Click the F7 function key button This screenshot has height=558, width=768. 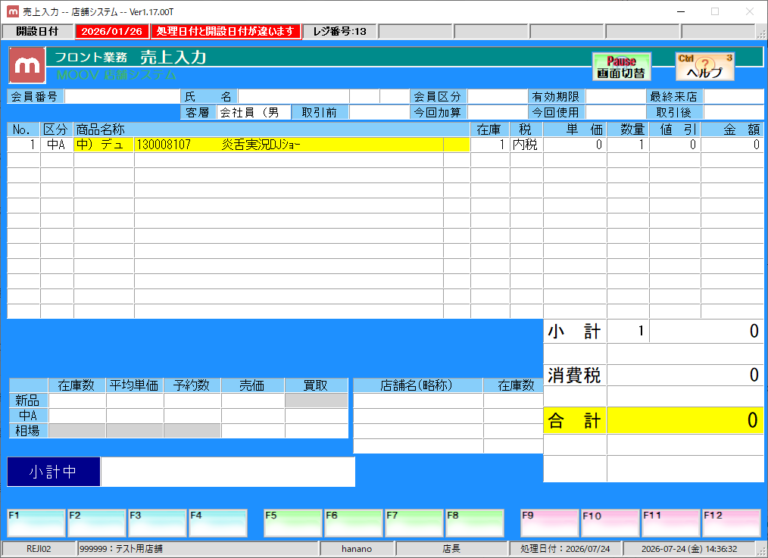click(414, 523)
